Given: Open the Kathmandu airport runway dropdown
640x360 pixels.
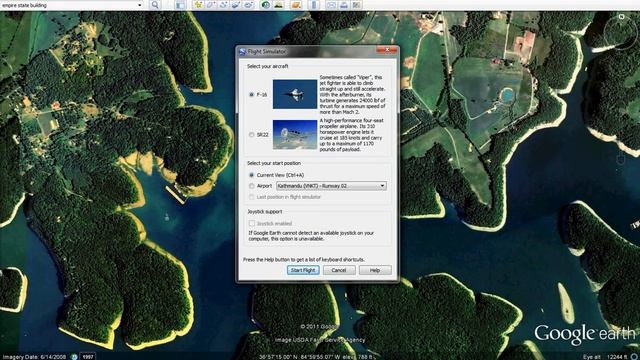Looking at the screenshot, I should click(331, 186).
